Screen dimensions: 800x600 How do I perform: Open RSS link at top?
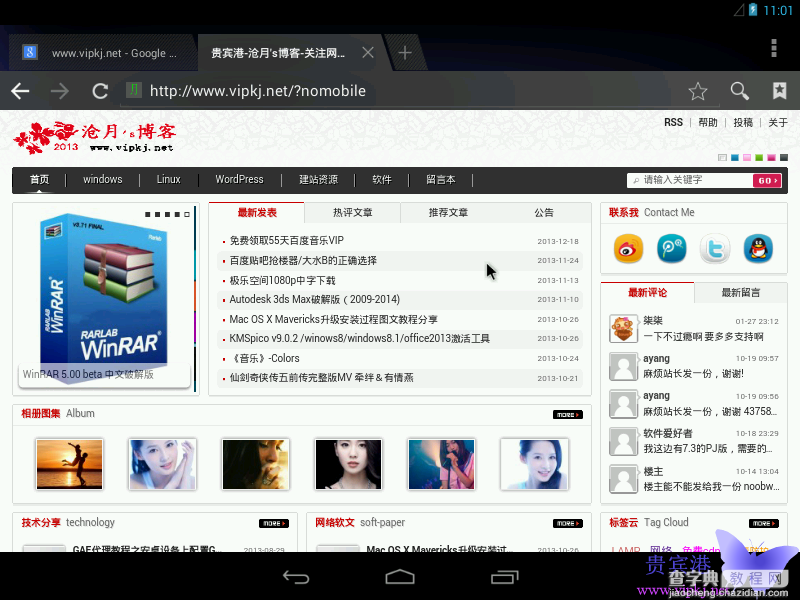[x=673, y=122]
